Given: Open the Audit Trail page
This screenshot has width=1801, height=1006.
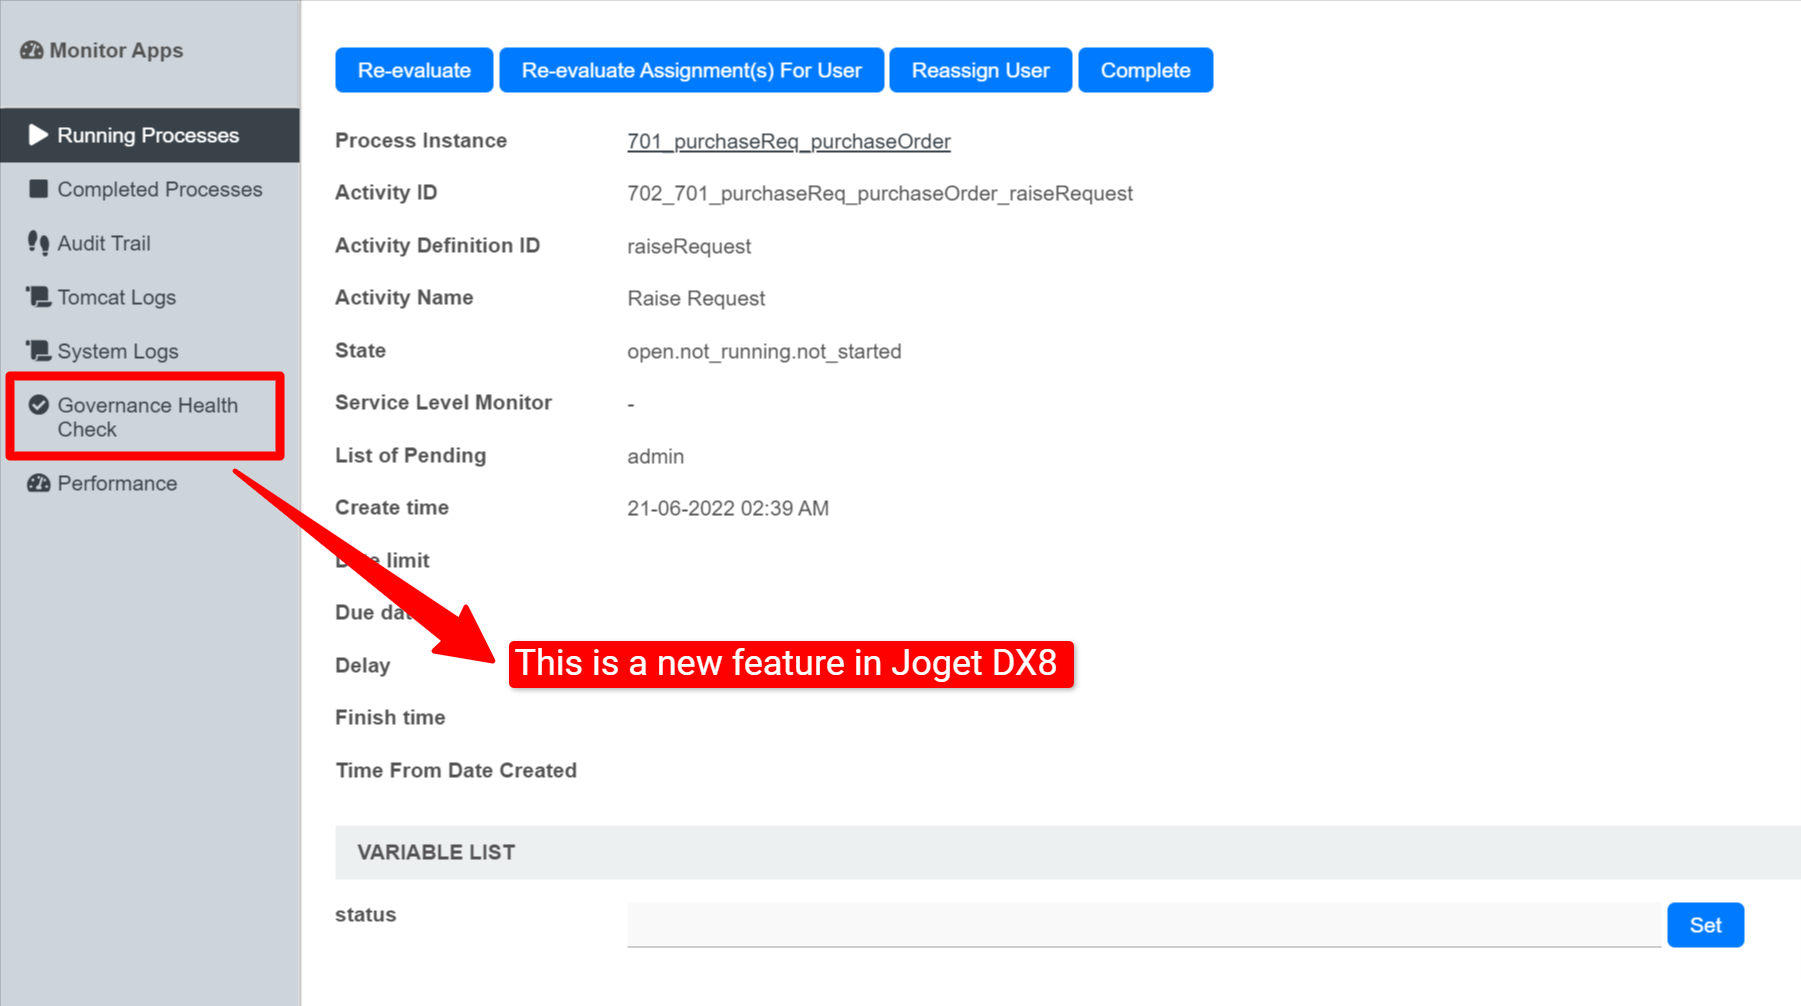Looking at the screenshot, I should (150, 243).
